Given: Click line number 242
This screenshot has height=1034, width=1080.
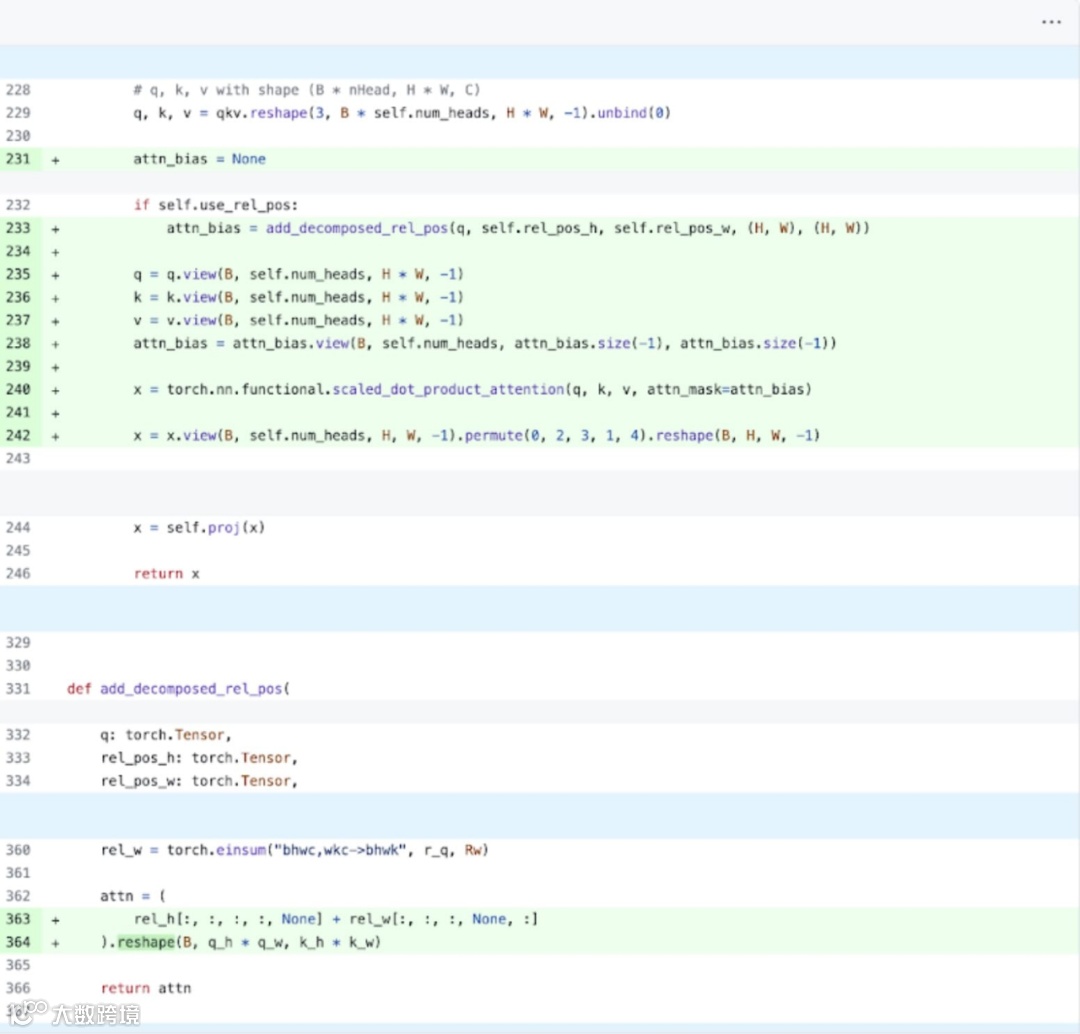Looking at the screenshot, I should coord(18,435).
